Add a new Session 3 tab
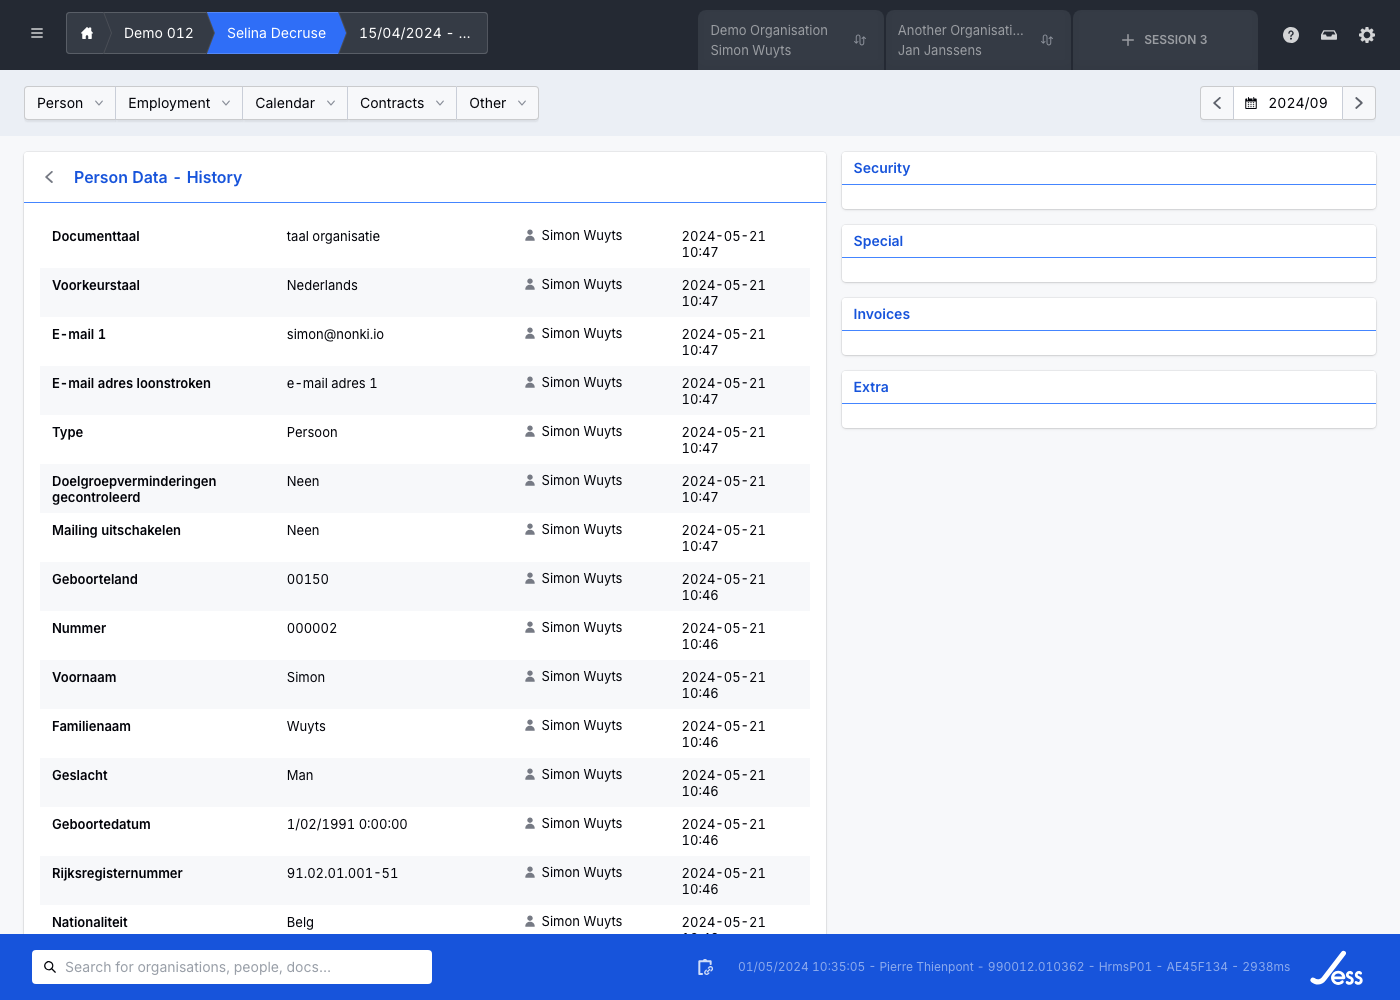Image resolution: width=1400 pixels, height=1000 pixels. [x=1165, y=40]
